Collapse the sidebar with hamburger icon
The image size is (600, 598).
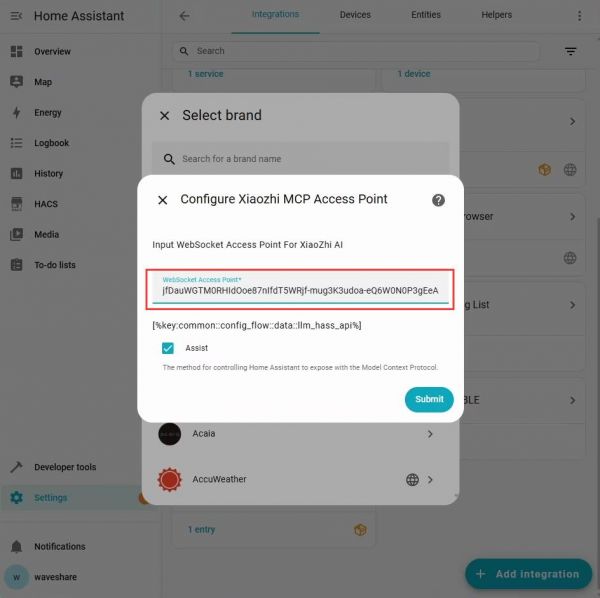tap(16, 16)
